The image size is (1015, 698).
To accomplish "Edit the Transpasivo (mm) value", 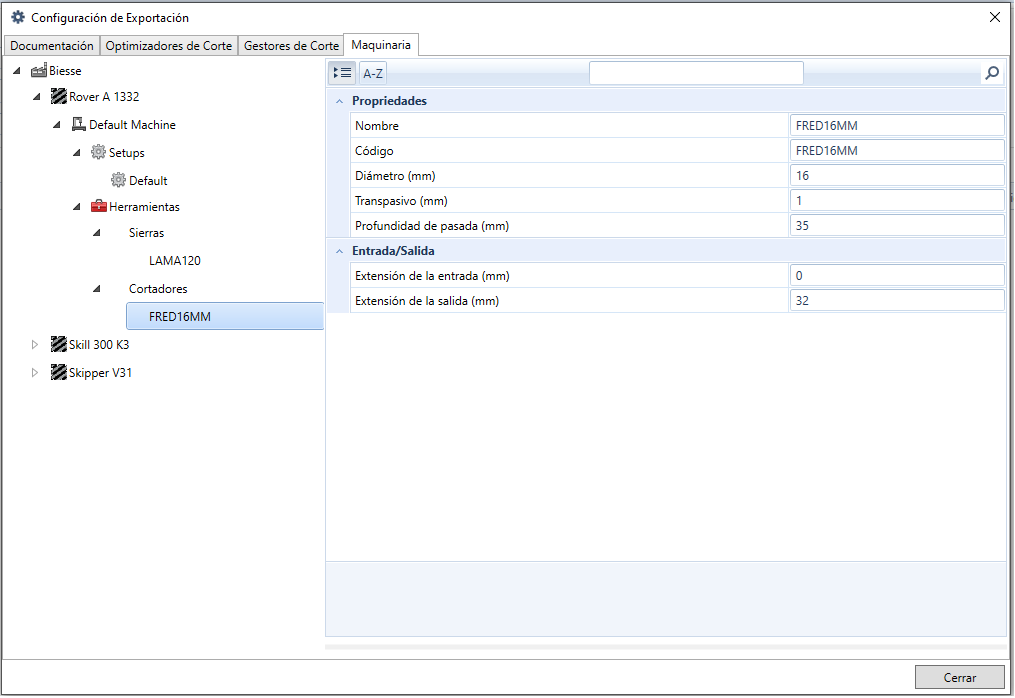I will [x=897, y=201].
